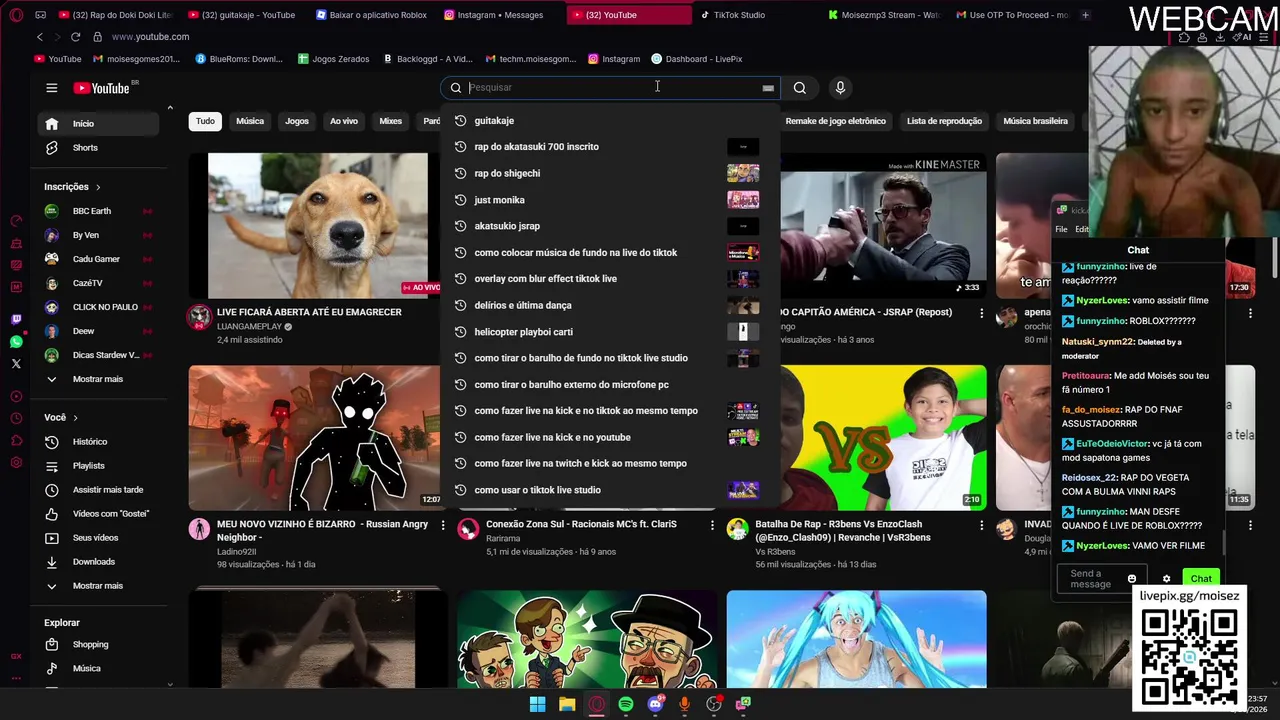Open options menu for MEU NOVO VIZINHO video
1280x720 pixels.
pos(443,526)
